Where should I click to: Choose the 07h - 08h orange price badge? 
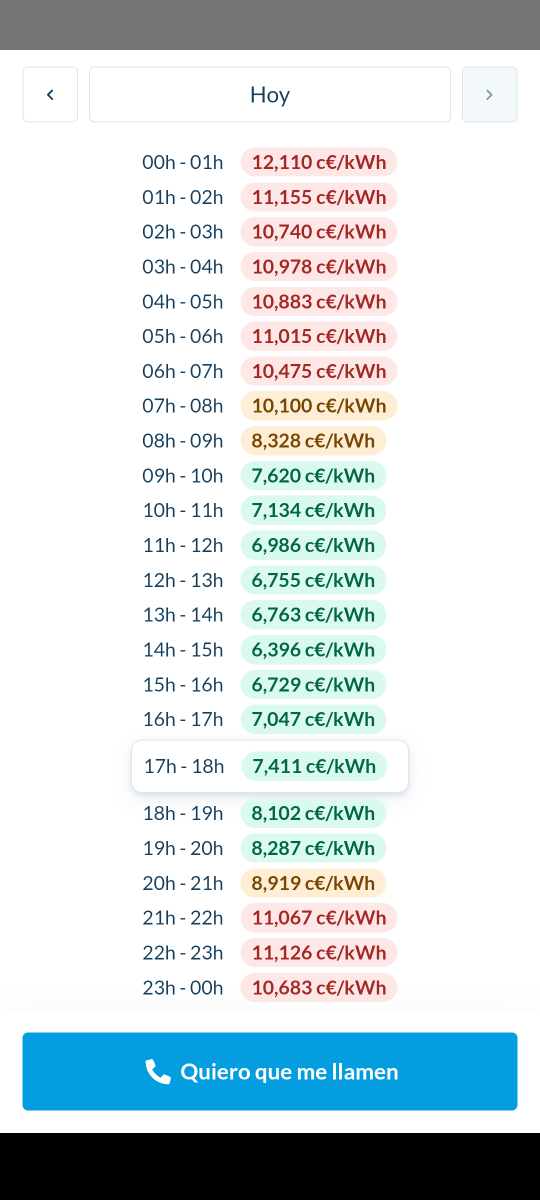pyautogui.click(x=319, y=406)
